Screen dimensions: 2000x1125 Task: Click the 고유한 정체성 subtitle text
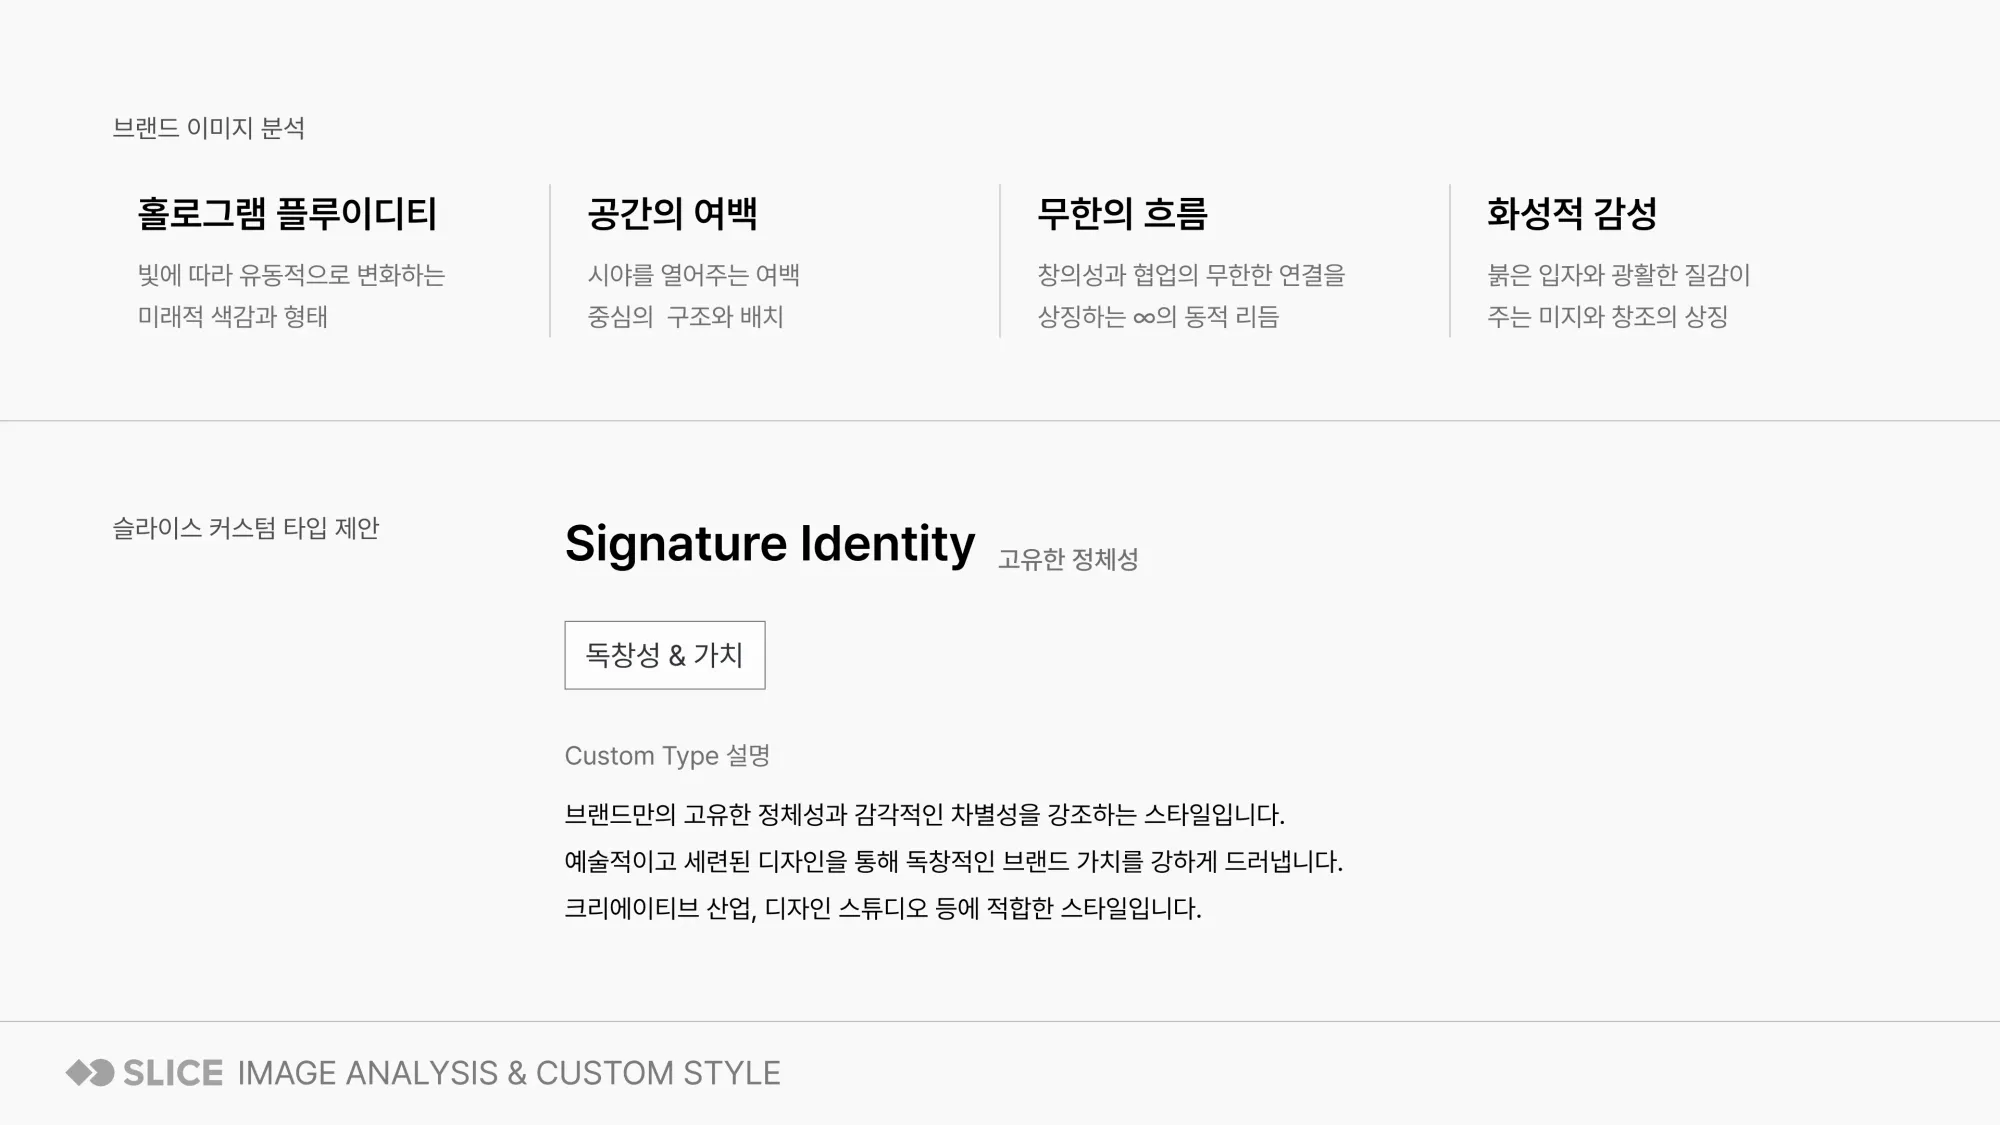click(1068, 559)
